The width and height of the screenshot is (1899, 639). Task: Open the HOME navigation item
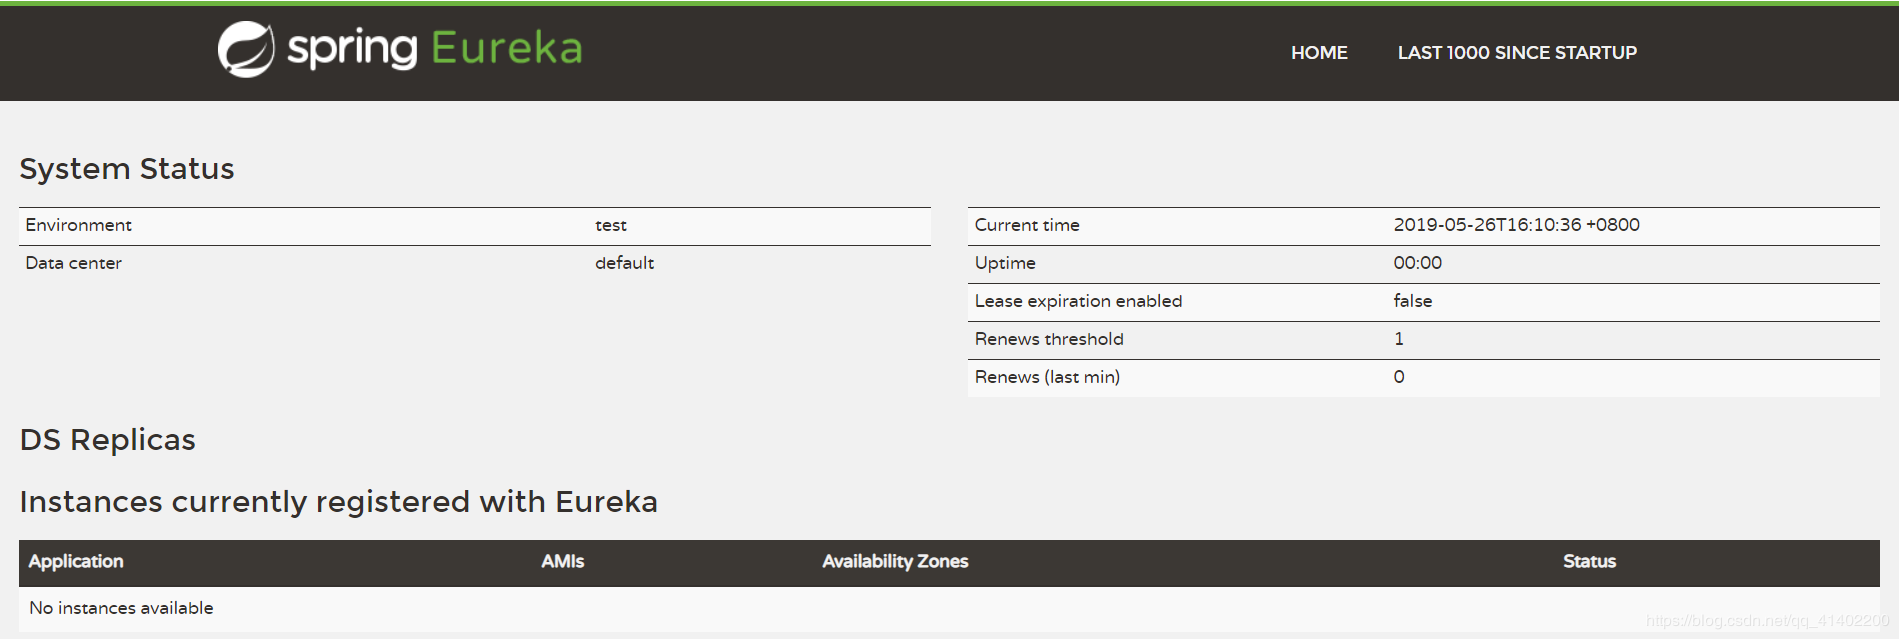1319,53
